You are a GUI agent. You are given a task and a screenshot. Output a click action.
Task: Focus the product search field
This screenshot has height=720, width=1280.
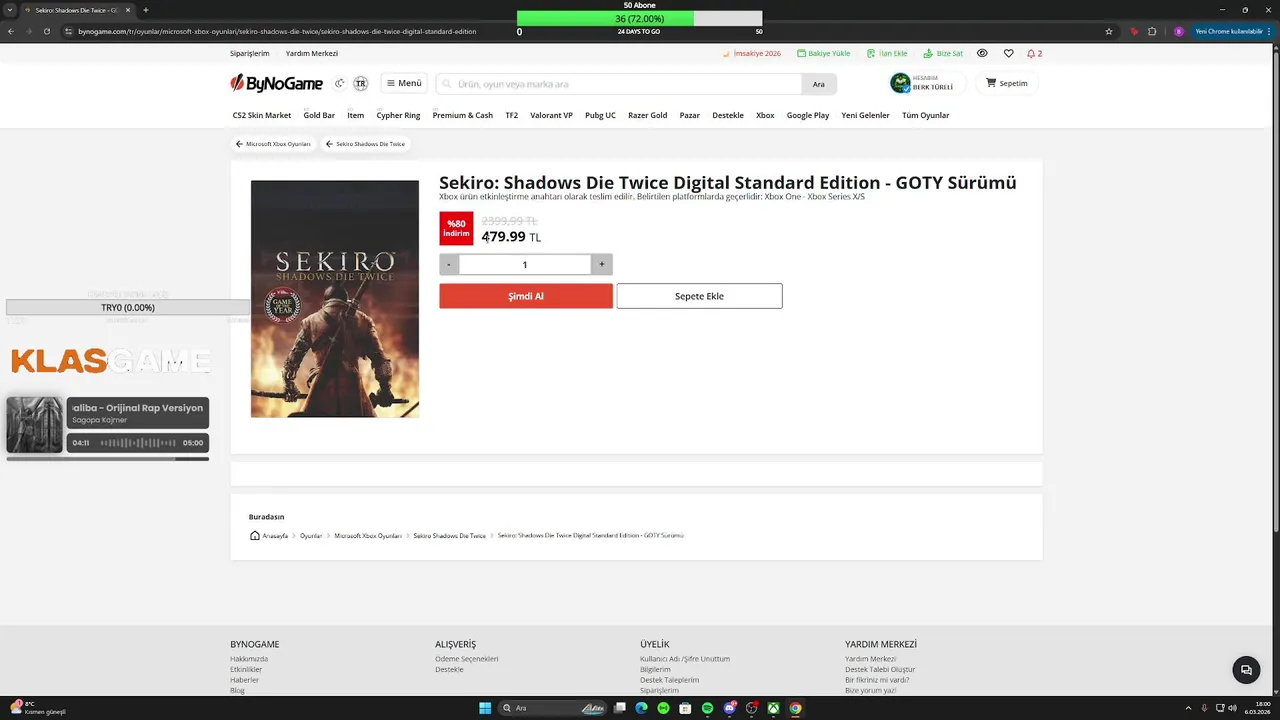pyautogui.click(x=618, y=84)
